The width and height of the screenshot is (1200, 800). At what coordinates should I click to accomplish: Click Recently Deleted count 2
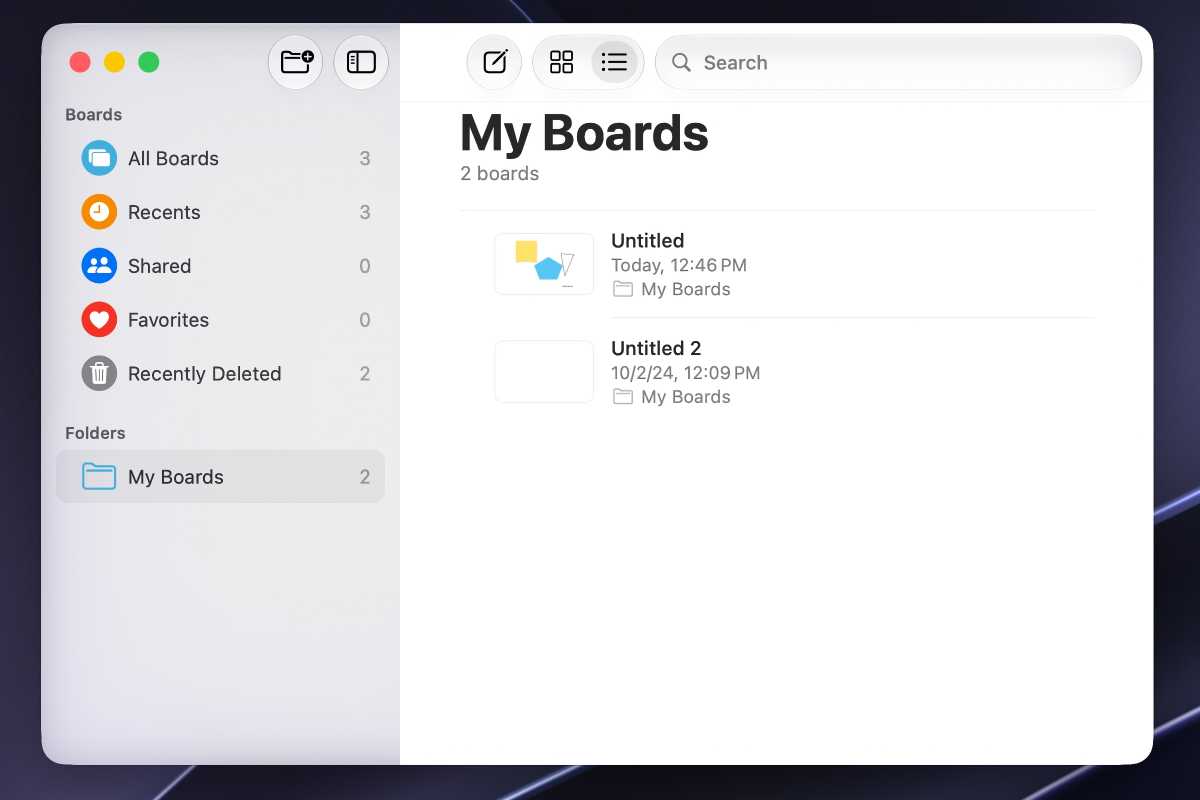pyautogui.click(x=365, y=374)
